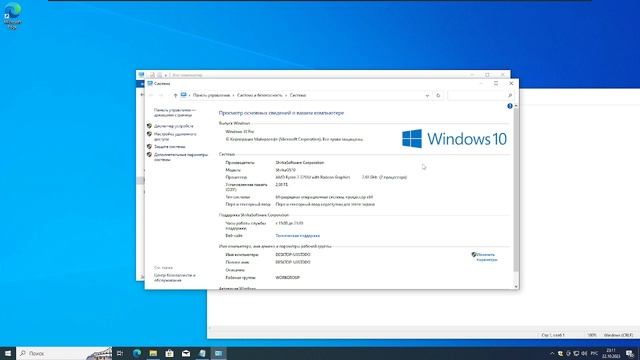This screenshot has height=360, width=640.
Task: Open the Защита системы link
Action: (x=169, y=147)
